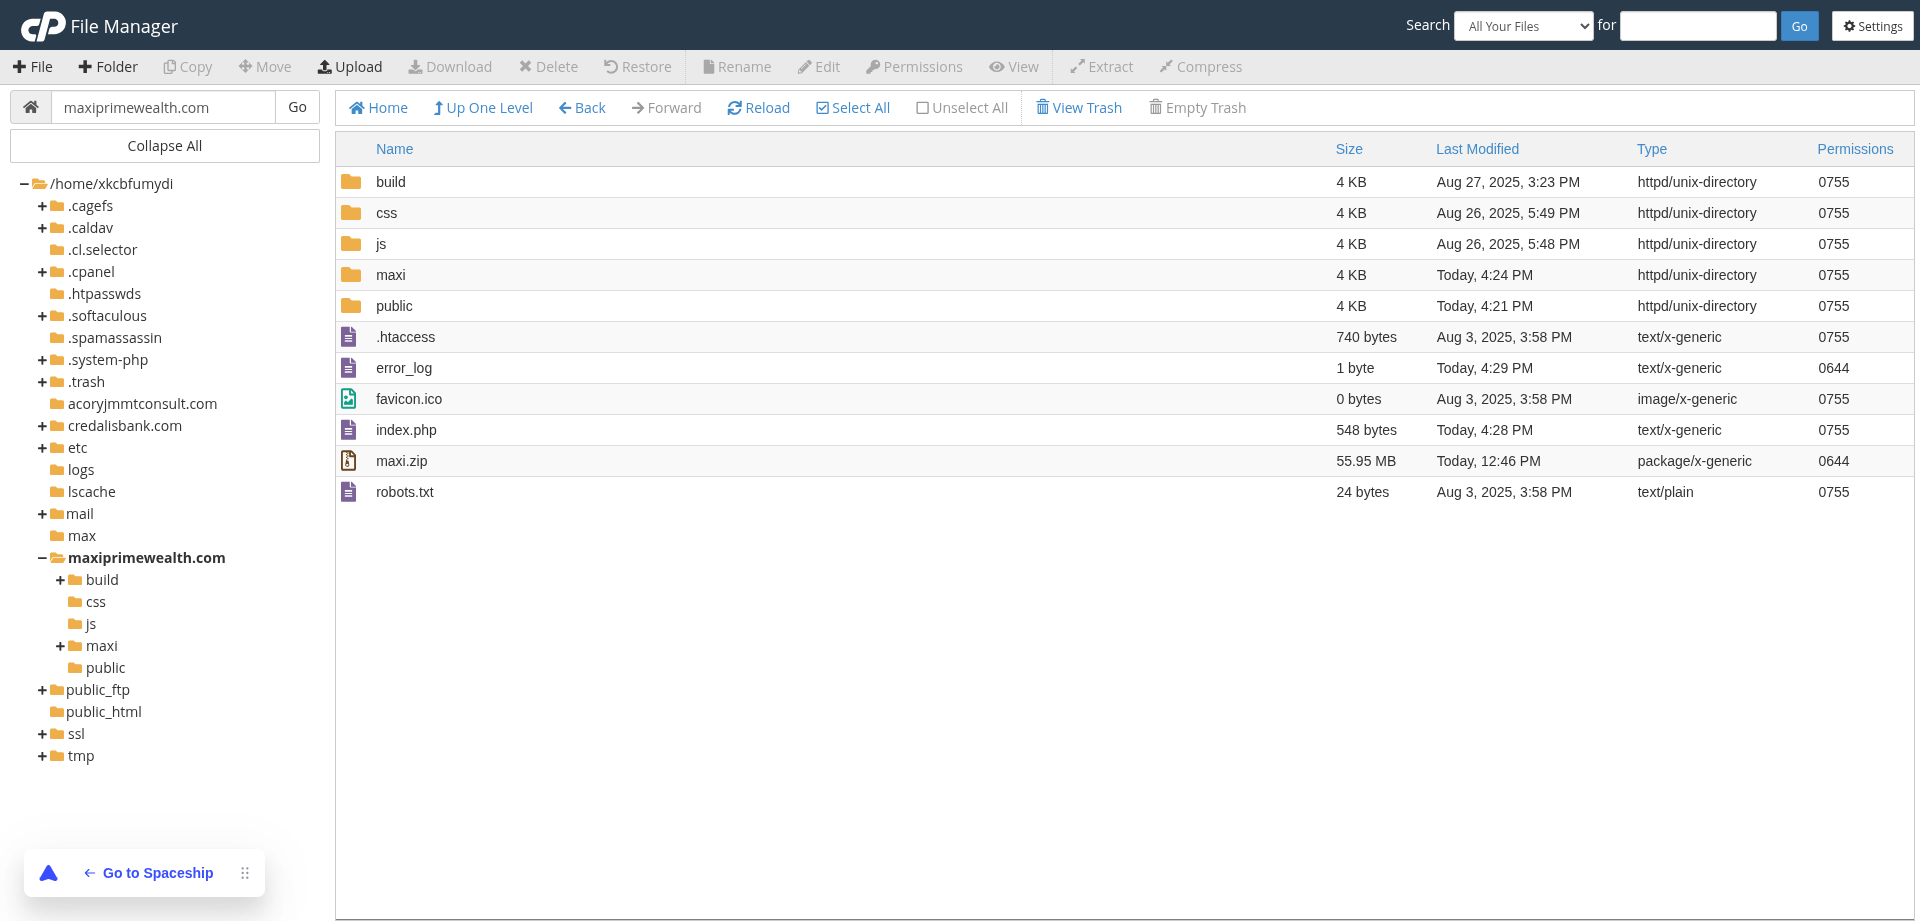Viewport: 1920px width, 921px height.
Task: Sort files by Last Modified column
Action: pyautogui.click(x=1477, y=149)
